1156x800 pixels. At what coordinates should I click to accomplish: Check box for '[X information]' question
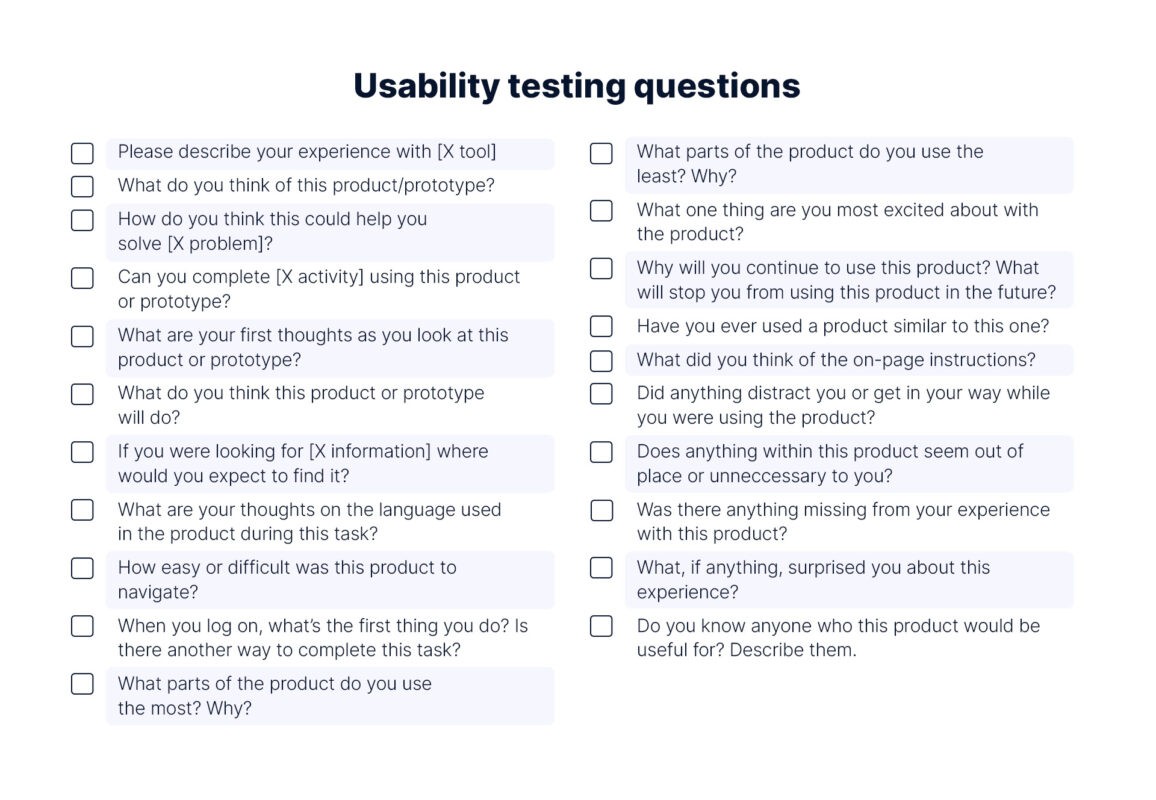pos(82,452)
